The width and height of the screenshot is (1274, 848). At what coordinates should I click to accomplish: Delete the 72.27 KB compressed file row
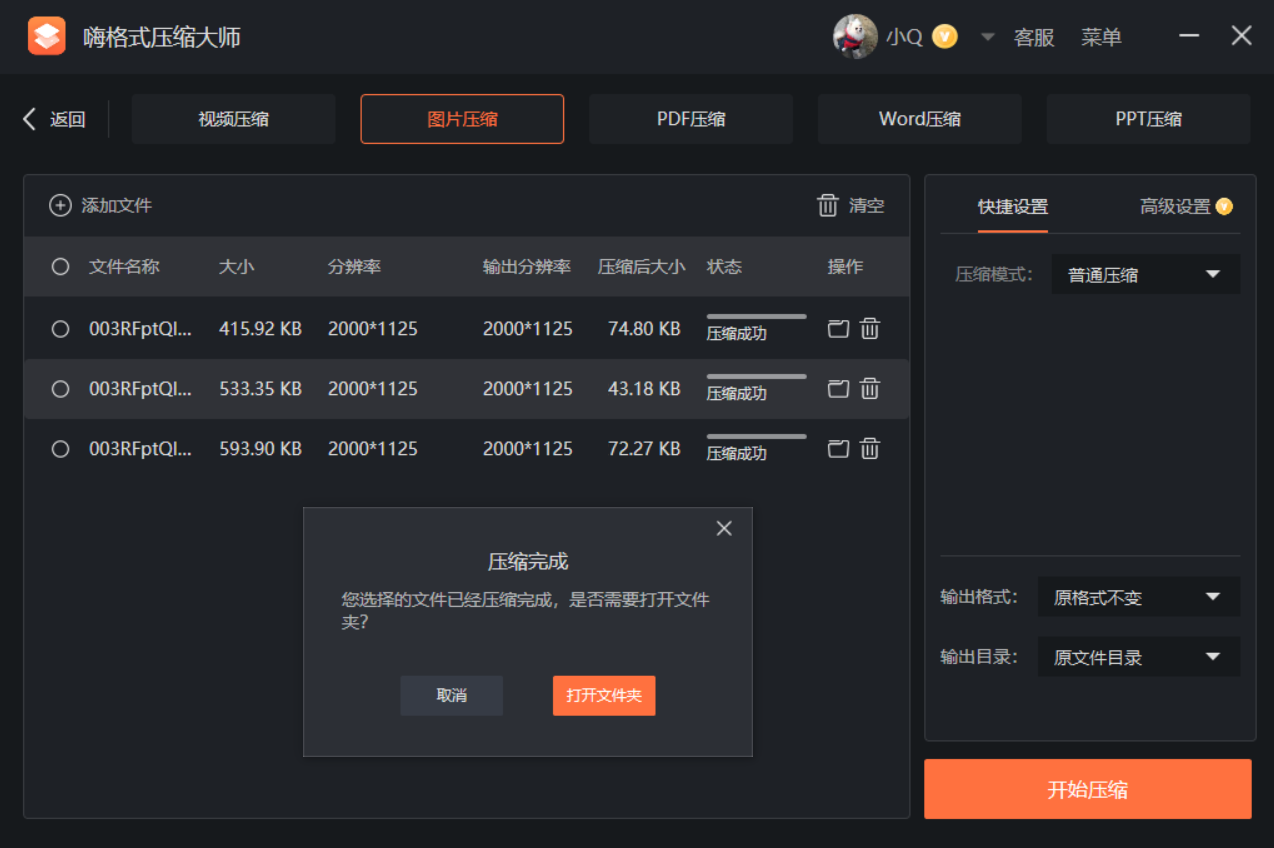tap(870, 448)
